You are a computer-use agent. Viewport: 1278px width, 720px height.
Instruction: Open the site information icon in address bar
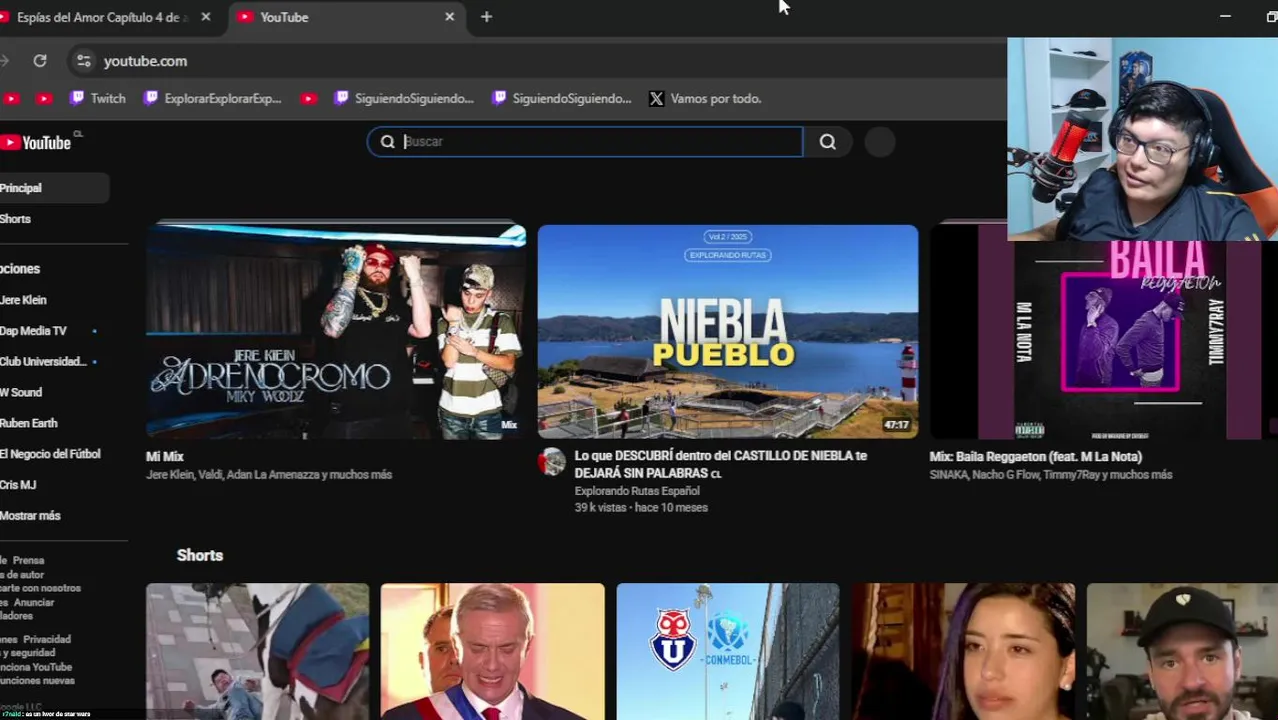coord(84,61)
